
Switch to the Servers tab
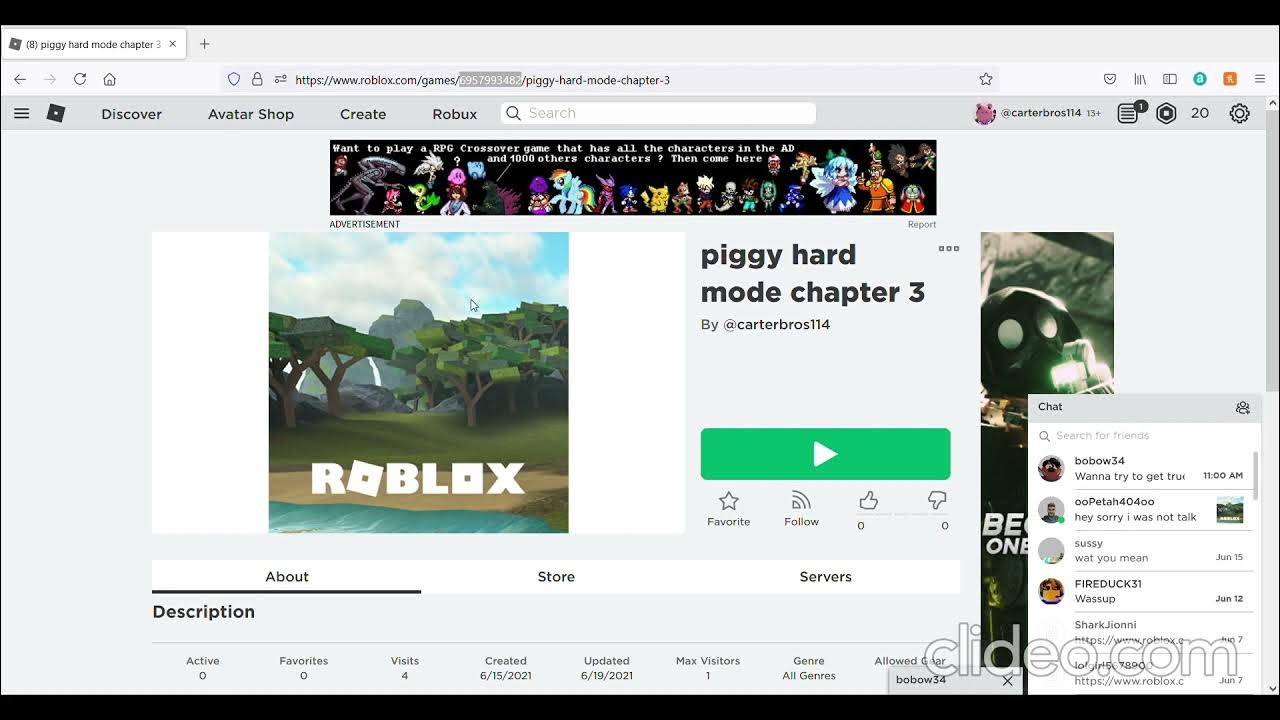826,577
